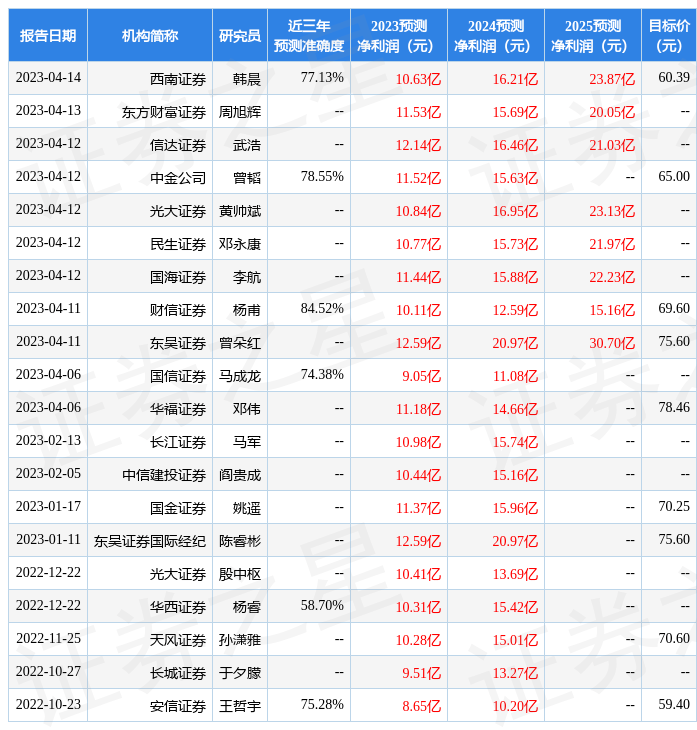Select the 2025预测净利润 column header
The width and height of the screenshot is (697, 730).
click(x=592, y=36)
